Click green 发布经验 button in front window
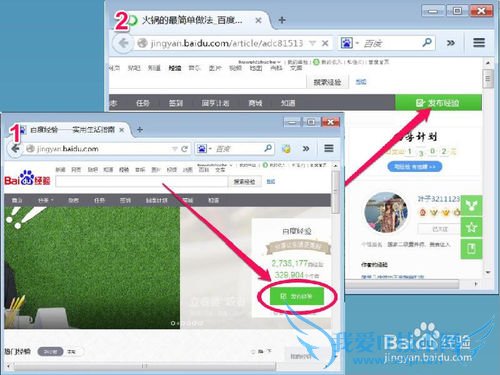 [x=296, y=296]
